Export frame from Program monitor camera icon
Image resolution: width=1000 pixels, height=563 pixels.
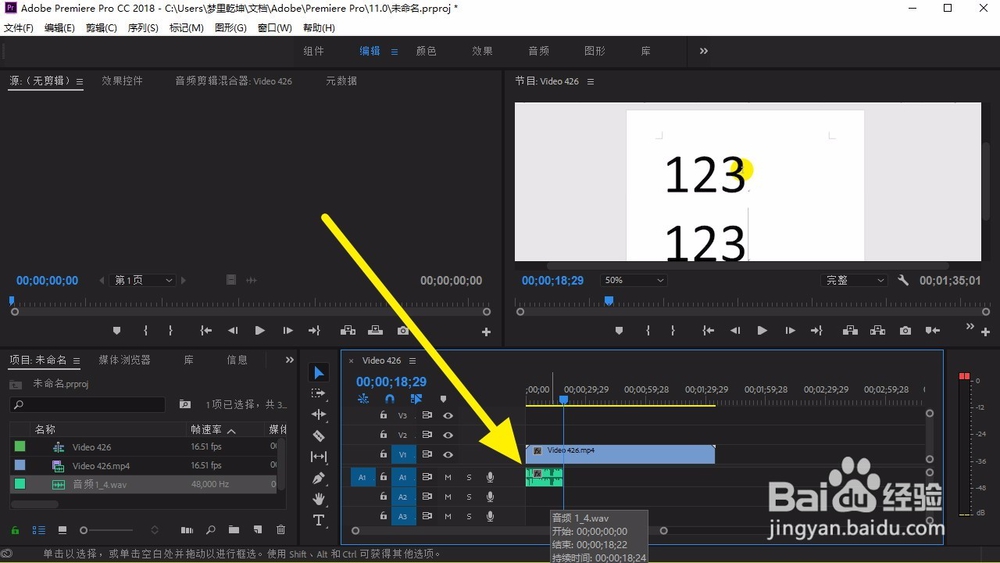coord(905,330)
